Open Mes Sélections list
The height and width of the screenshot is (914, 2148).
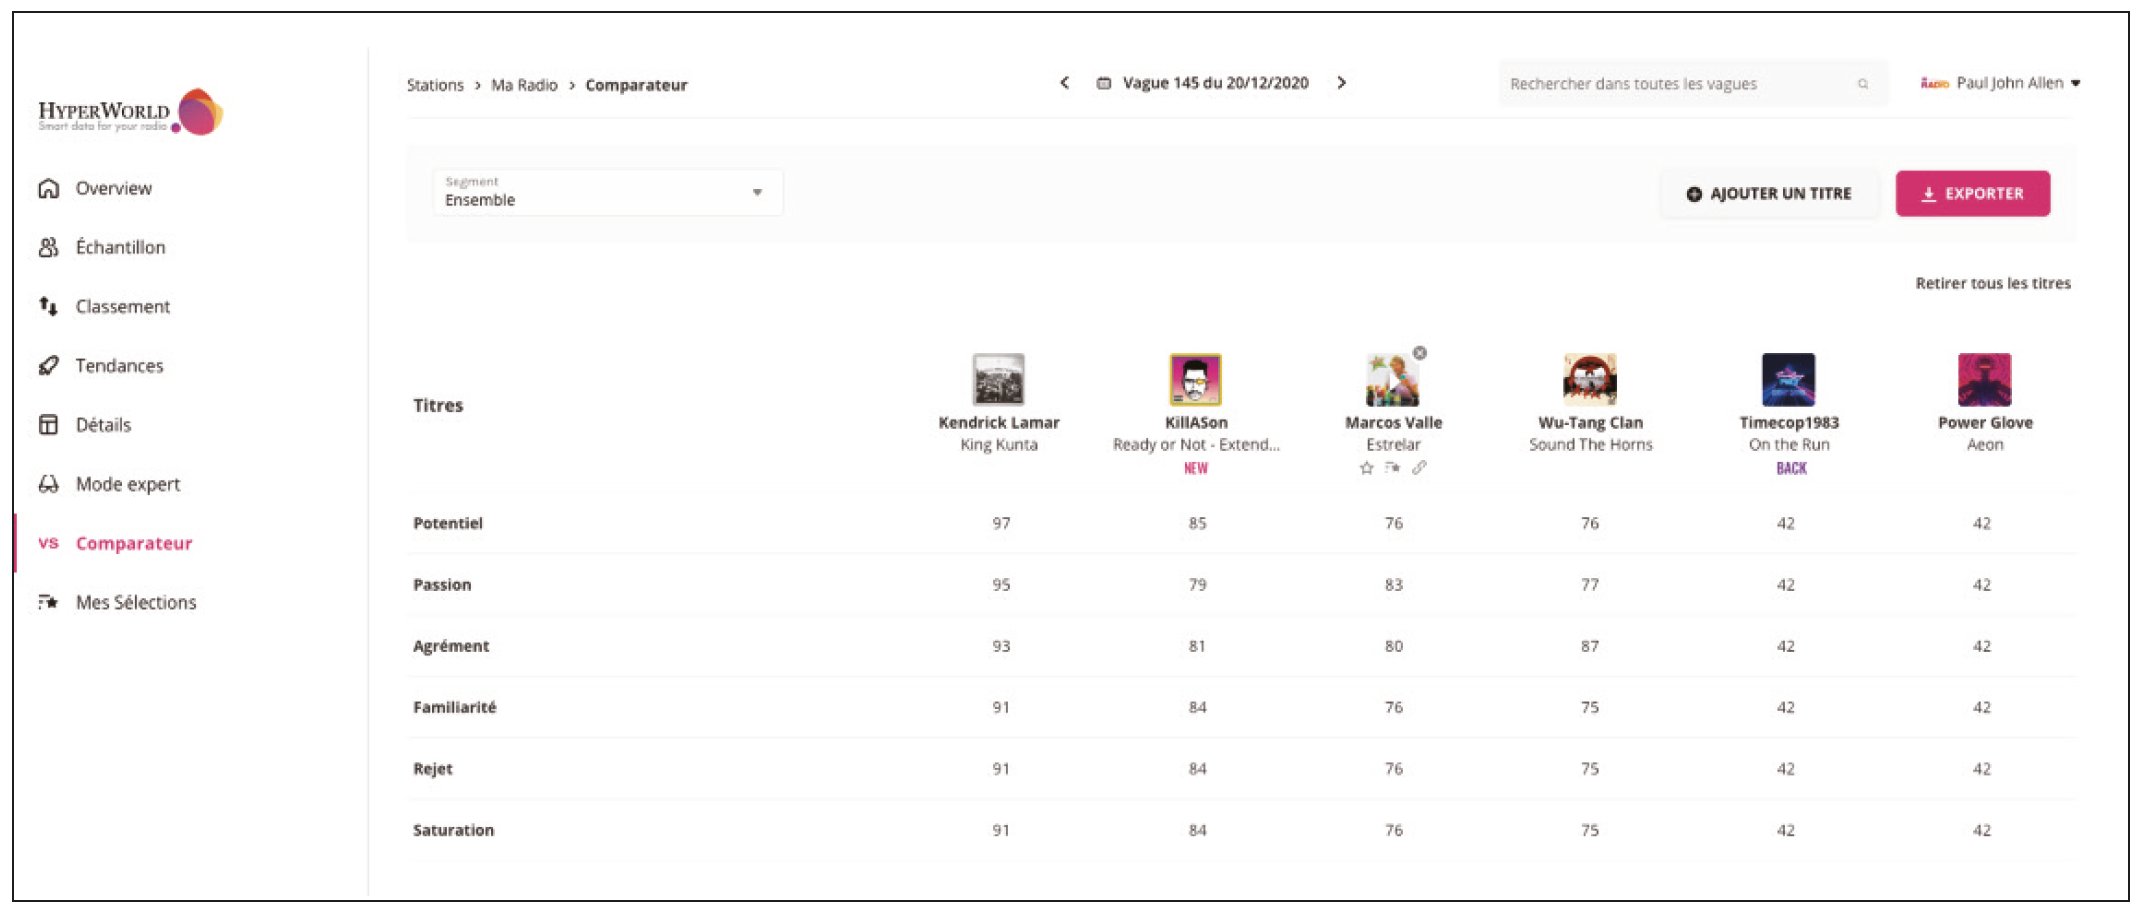click(135, 602)
